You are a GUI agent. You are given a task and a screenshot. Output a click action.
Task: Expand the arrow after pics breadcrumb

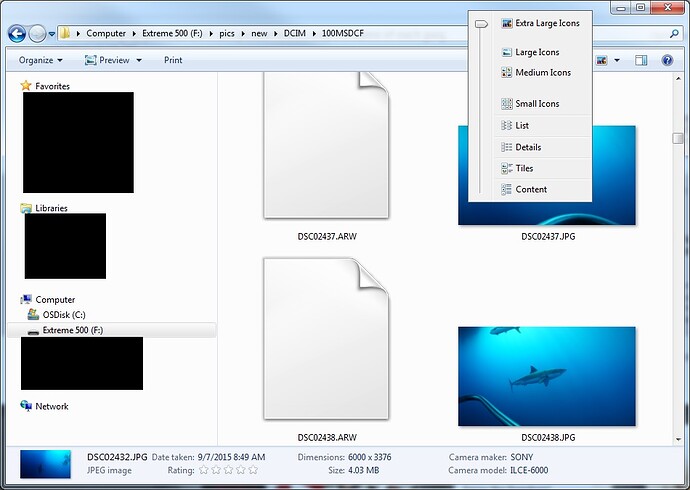(x=243, y=33)
